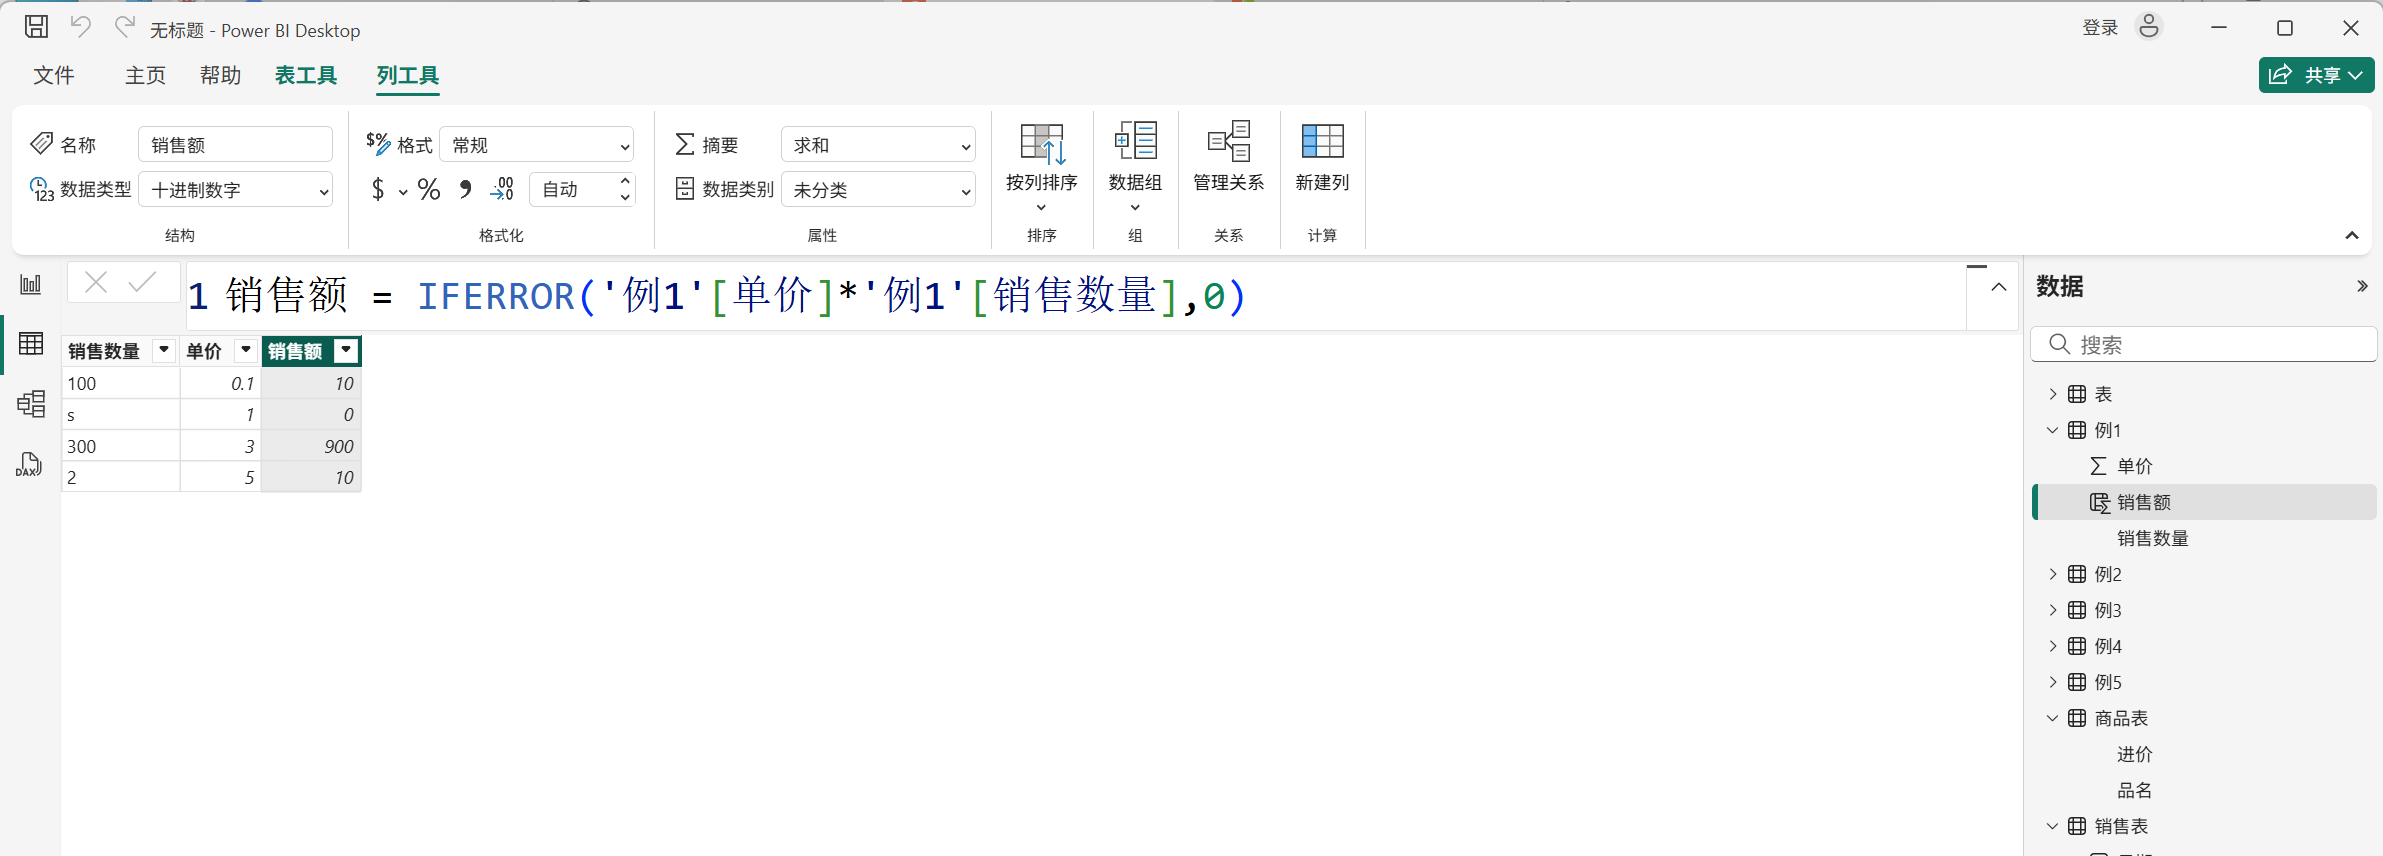This screenshot has width=2383, height=856.
Task: Select the 进价 field in 商品表
Action: pos(2135,754)
